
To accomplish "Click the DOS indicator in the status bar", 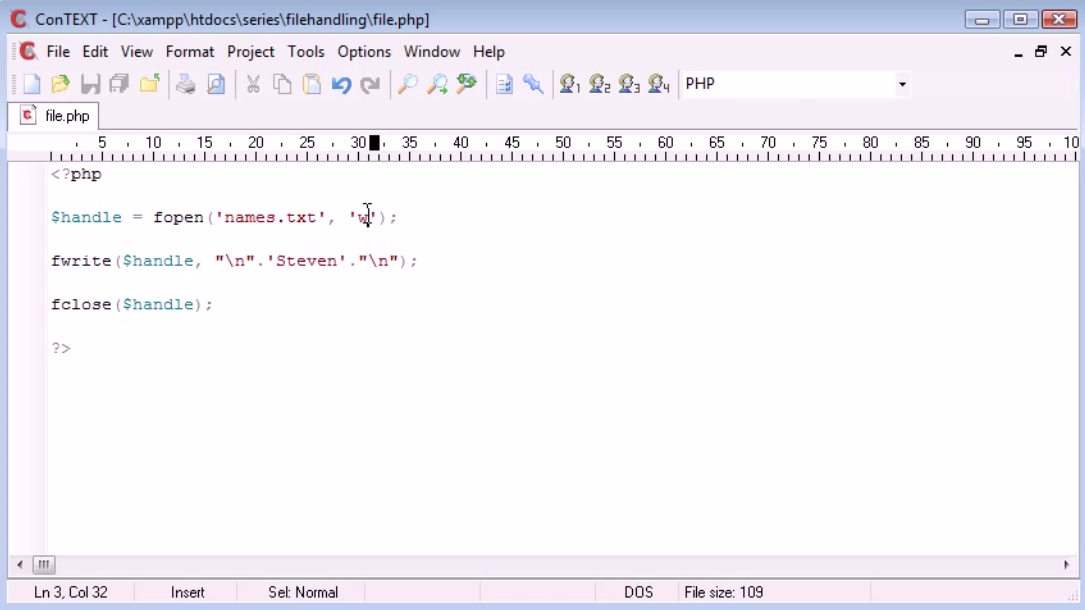I will (x=638, y=592).
